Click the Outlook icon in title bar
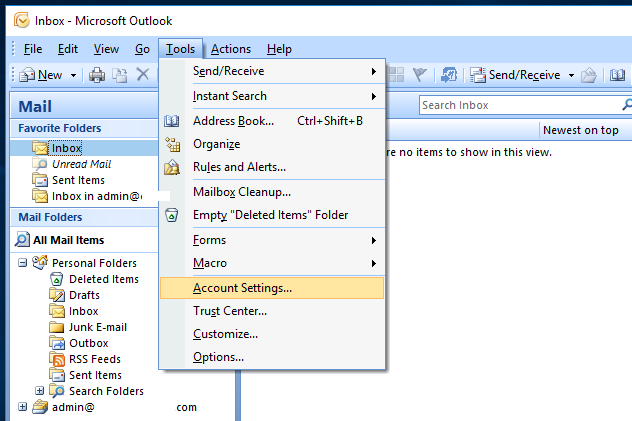This screenshot has width=632, height=421. [22, 20]
